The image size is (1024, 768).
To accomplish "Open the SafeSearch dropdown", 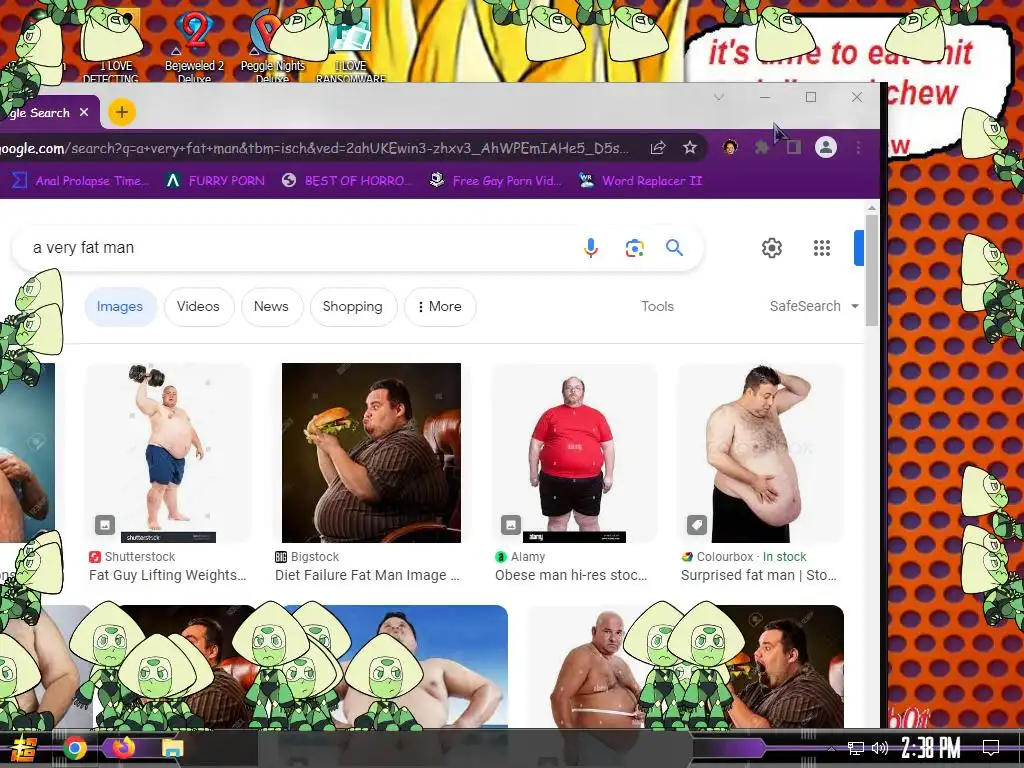I will [x=814, y=306].
